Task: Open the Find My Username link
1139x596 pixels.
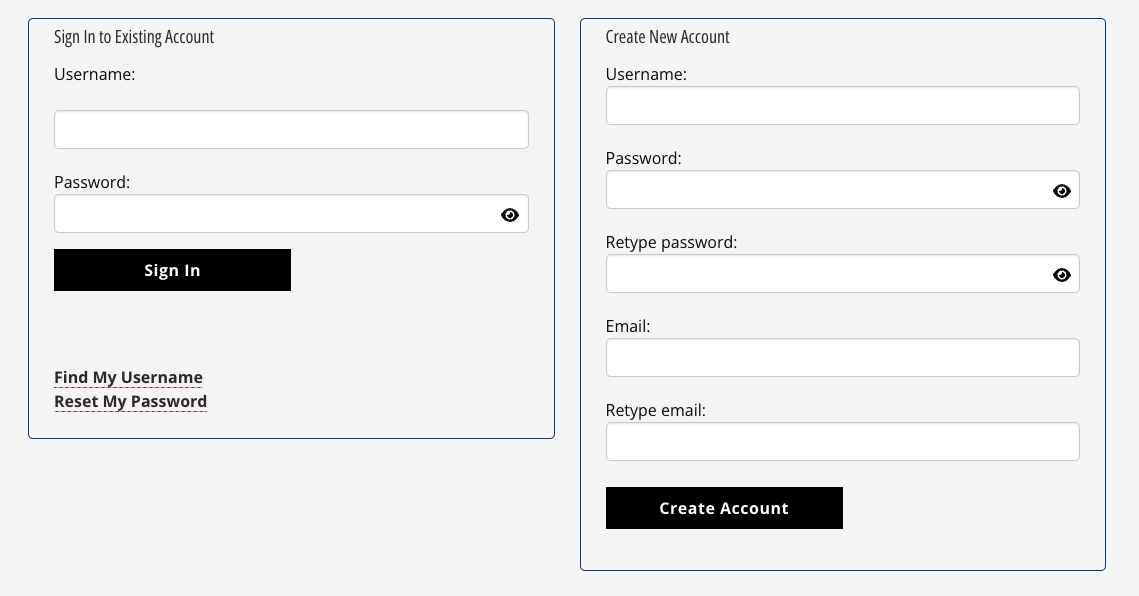Action: [x=128, y=377]
